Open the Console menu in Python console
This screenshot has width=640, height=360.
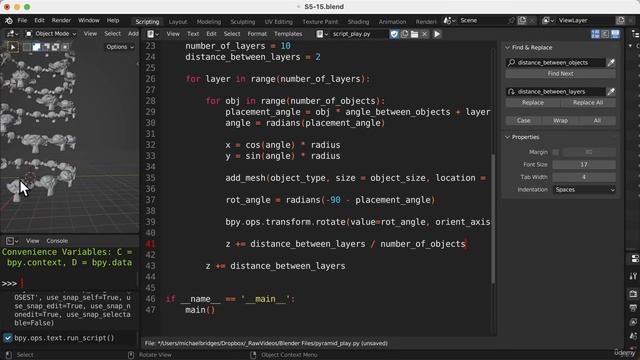click(57, 241)
